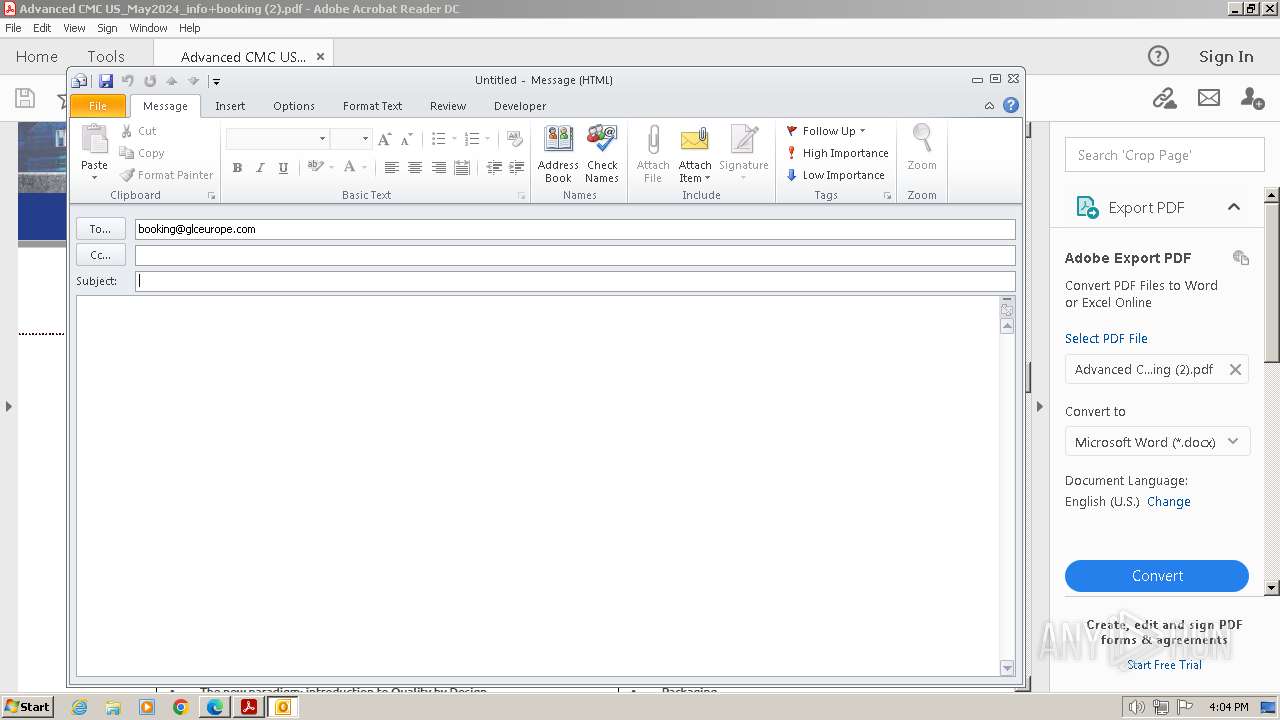Viewport: 1280px width, 720px height.
Task: Open the Format Text ribbon tab
Action: pos(373,106)
